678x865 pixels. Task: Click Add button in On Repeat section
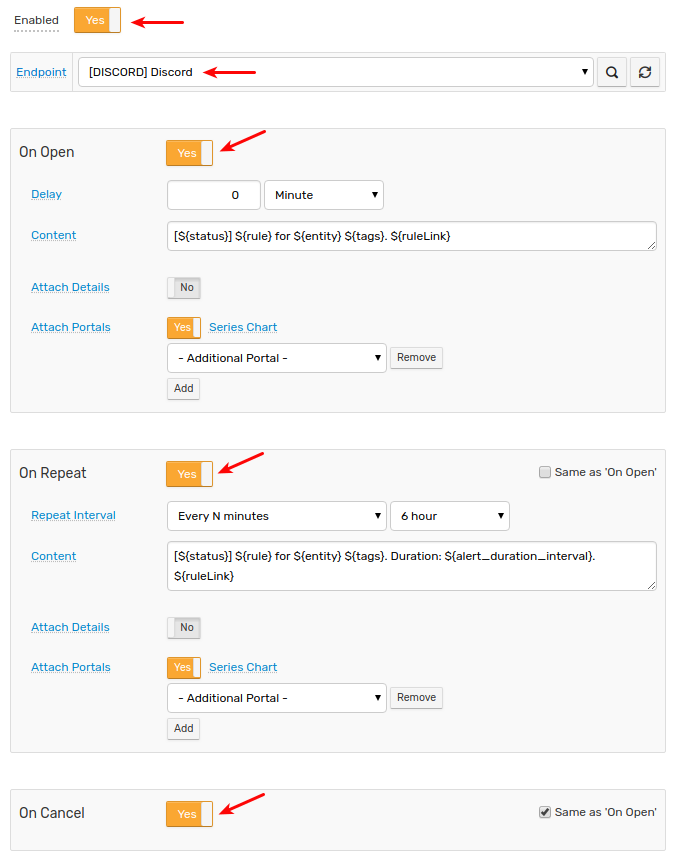tap(184, 728)
